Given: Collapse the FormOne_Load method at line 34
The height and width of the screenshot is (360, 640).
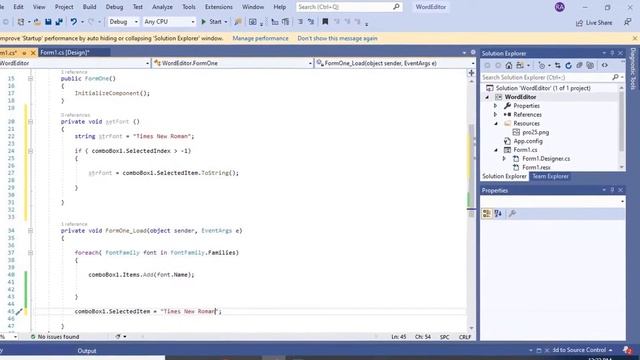Looking at the screenshot, I should point(30,231).
